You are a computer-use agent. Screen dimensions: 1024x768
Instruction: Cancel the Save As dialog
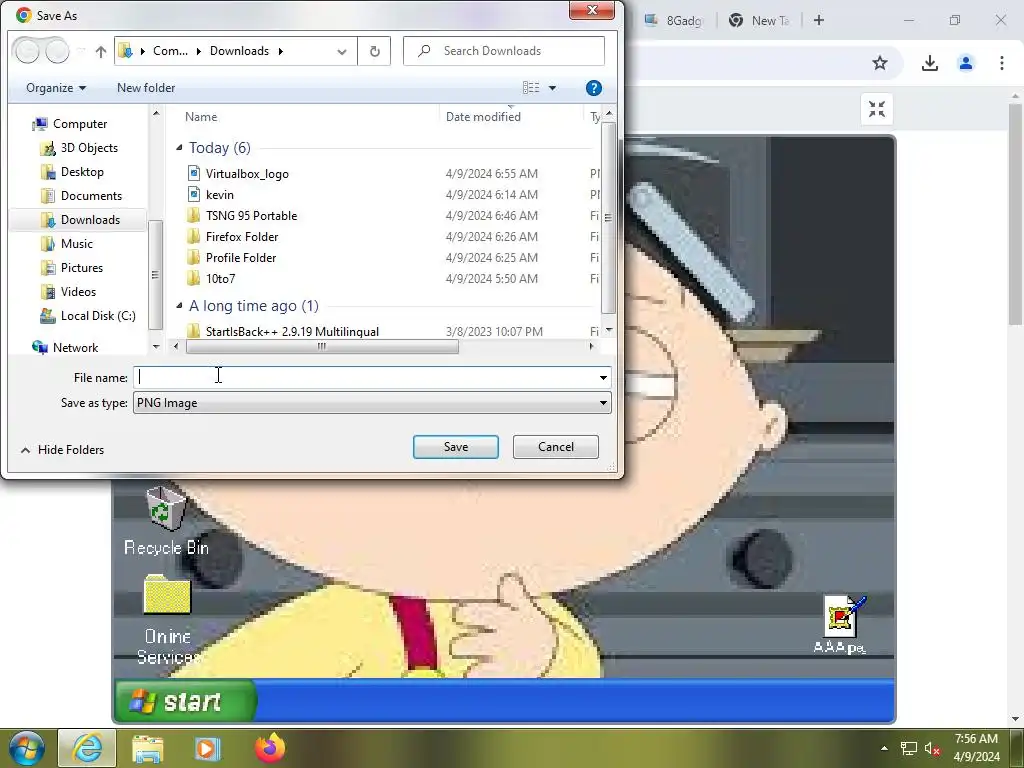click(556, 447)
